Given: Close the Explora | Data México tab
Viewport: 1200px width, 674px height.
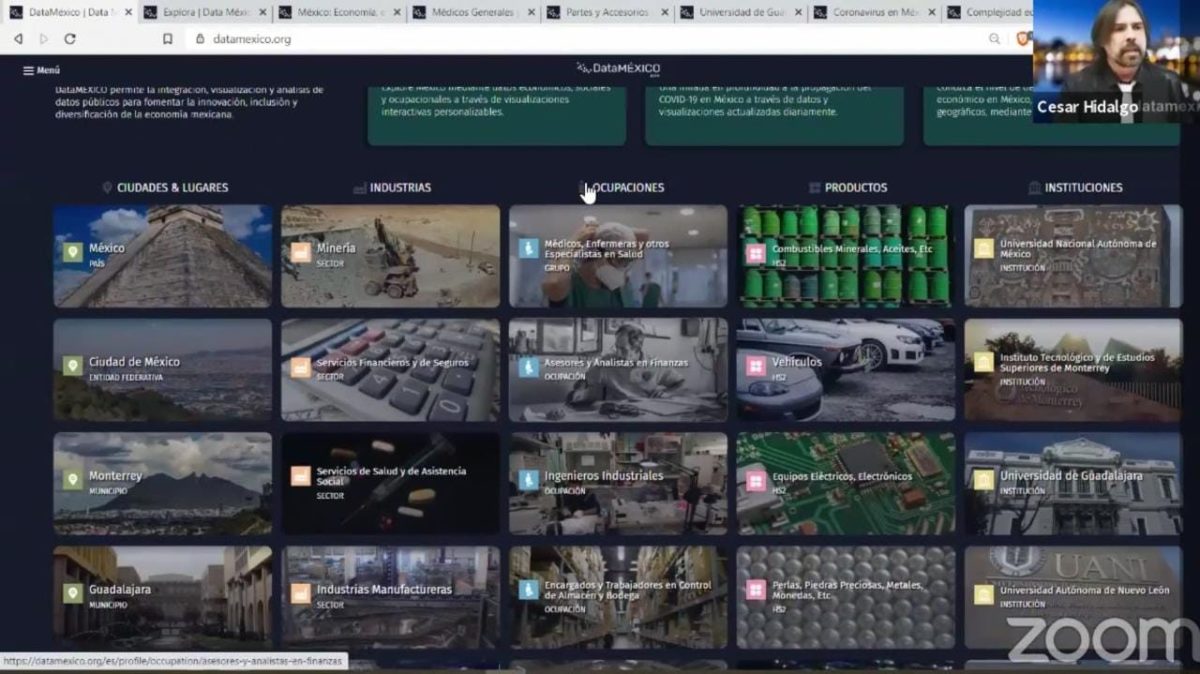Looking at the screenshot, I should [263, 12].
